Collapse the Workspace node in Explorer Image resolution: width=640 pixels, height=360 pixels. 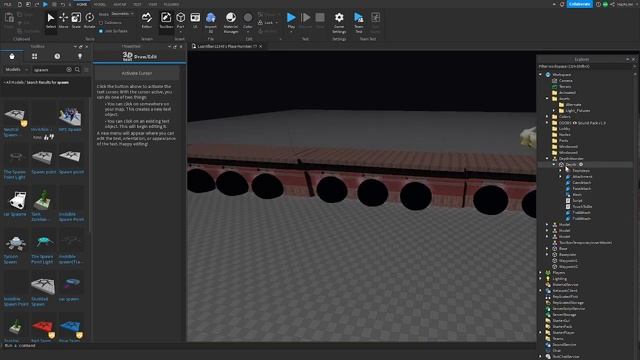tap(540, 75)
